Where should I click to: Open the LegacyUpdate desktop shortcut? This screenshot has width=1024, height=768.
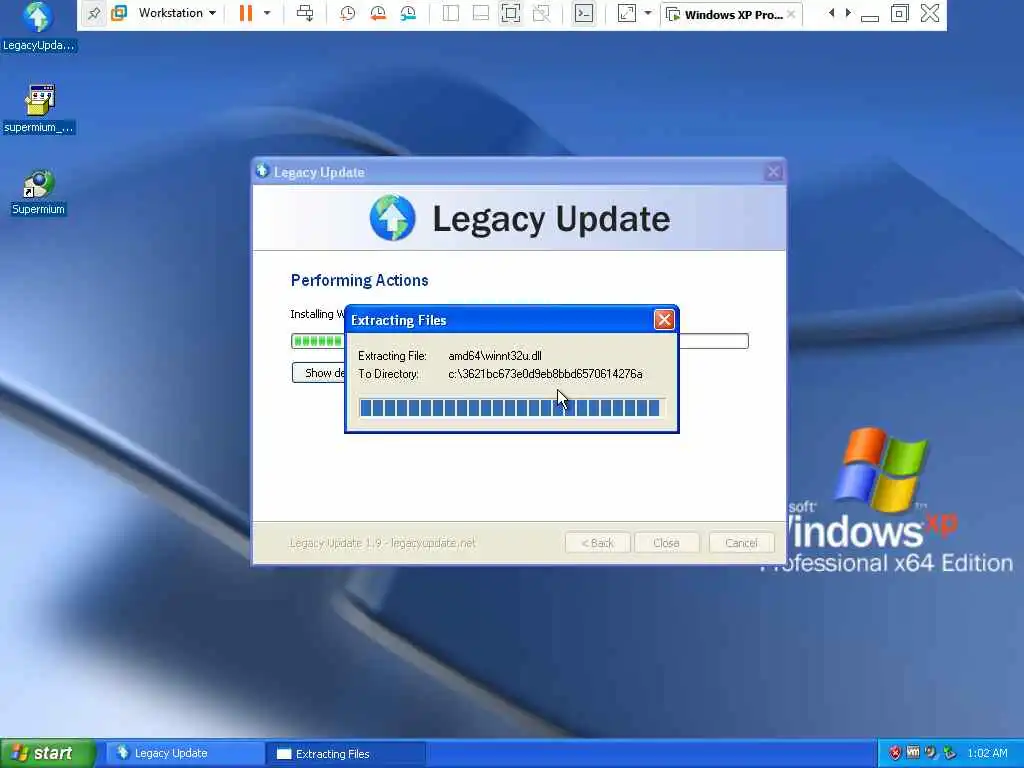coord(39,26)
